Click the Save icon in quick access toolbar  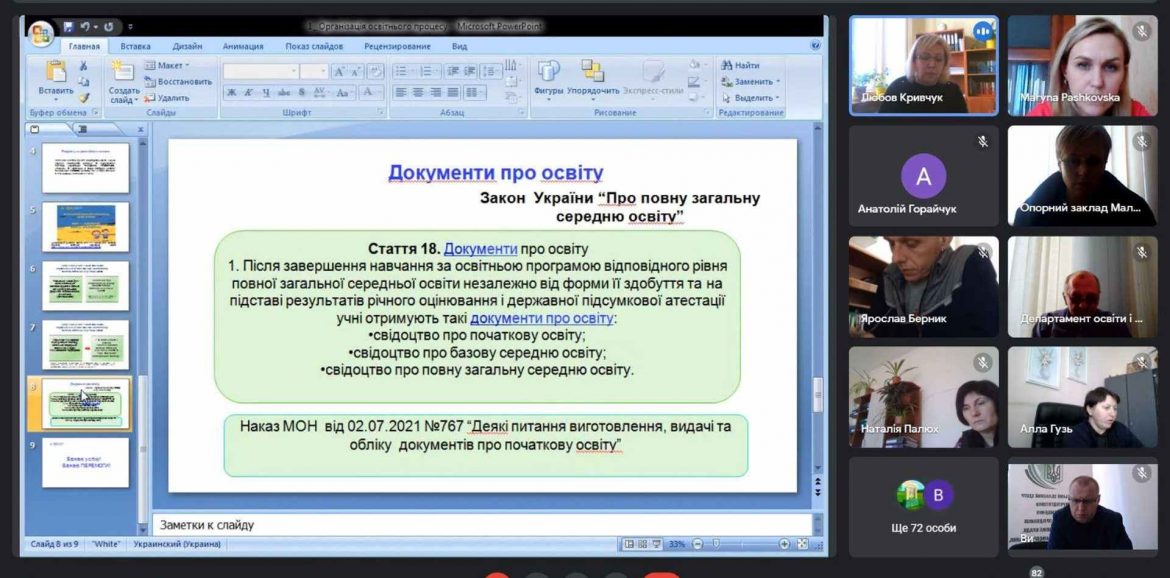point(69,26)
